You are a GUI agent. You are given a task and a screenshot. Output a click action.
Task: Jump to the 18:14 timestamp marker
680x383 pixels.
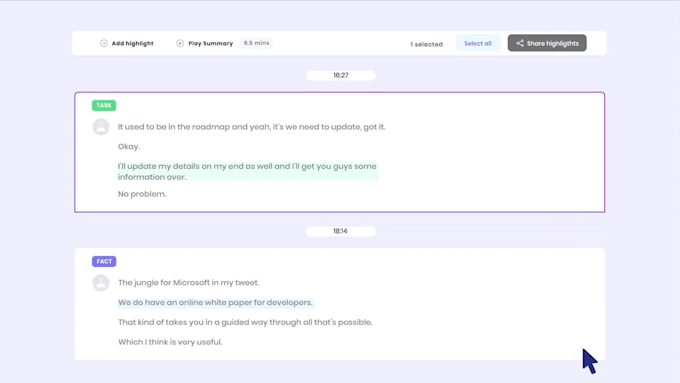coord(341,231)
